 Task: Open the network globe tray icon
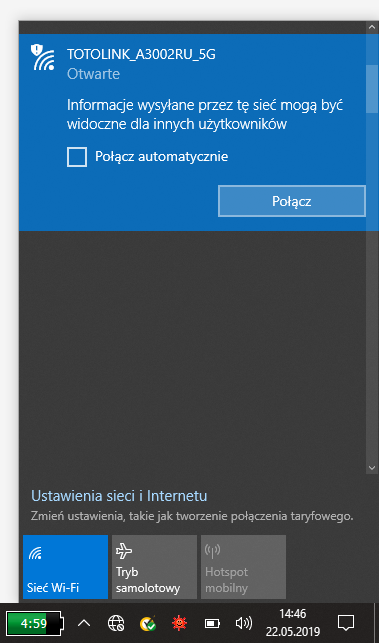click(116, 623)
